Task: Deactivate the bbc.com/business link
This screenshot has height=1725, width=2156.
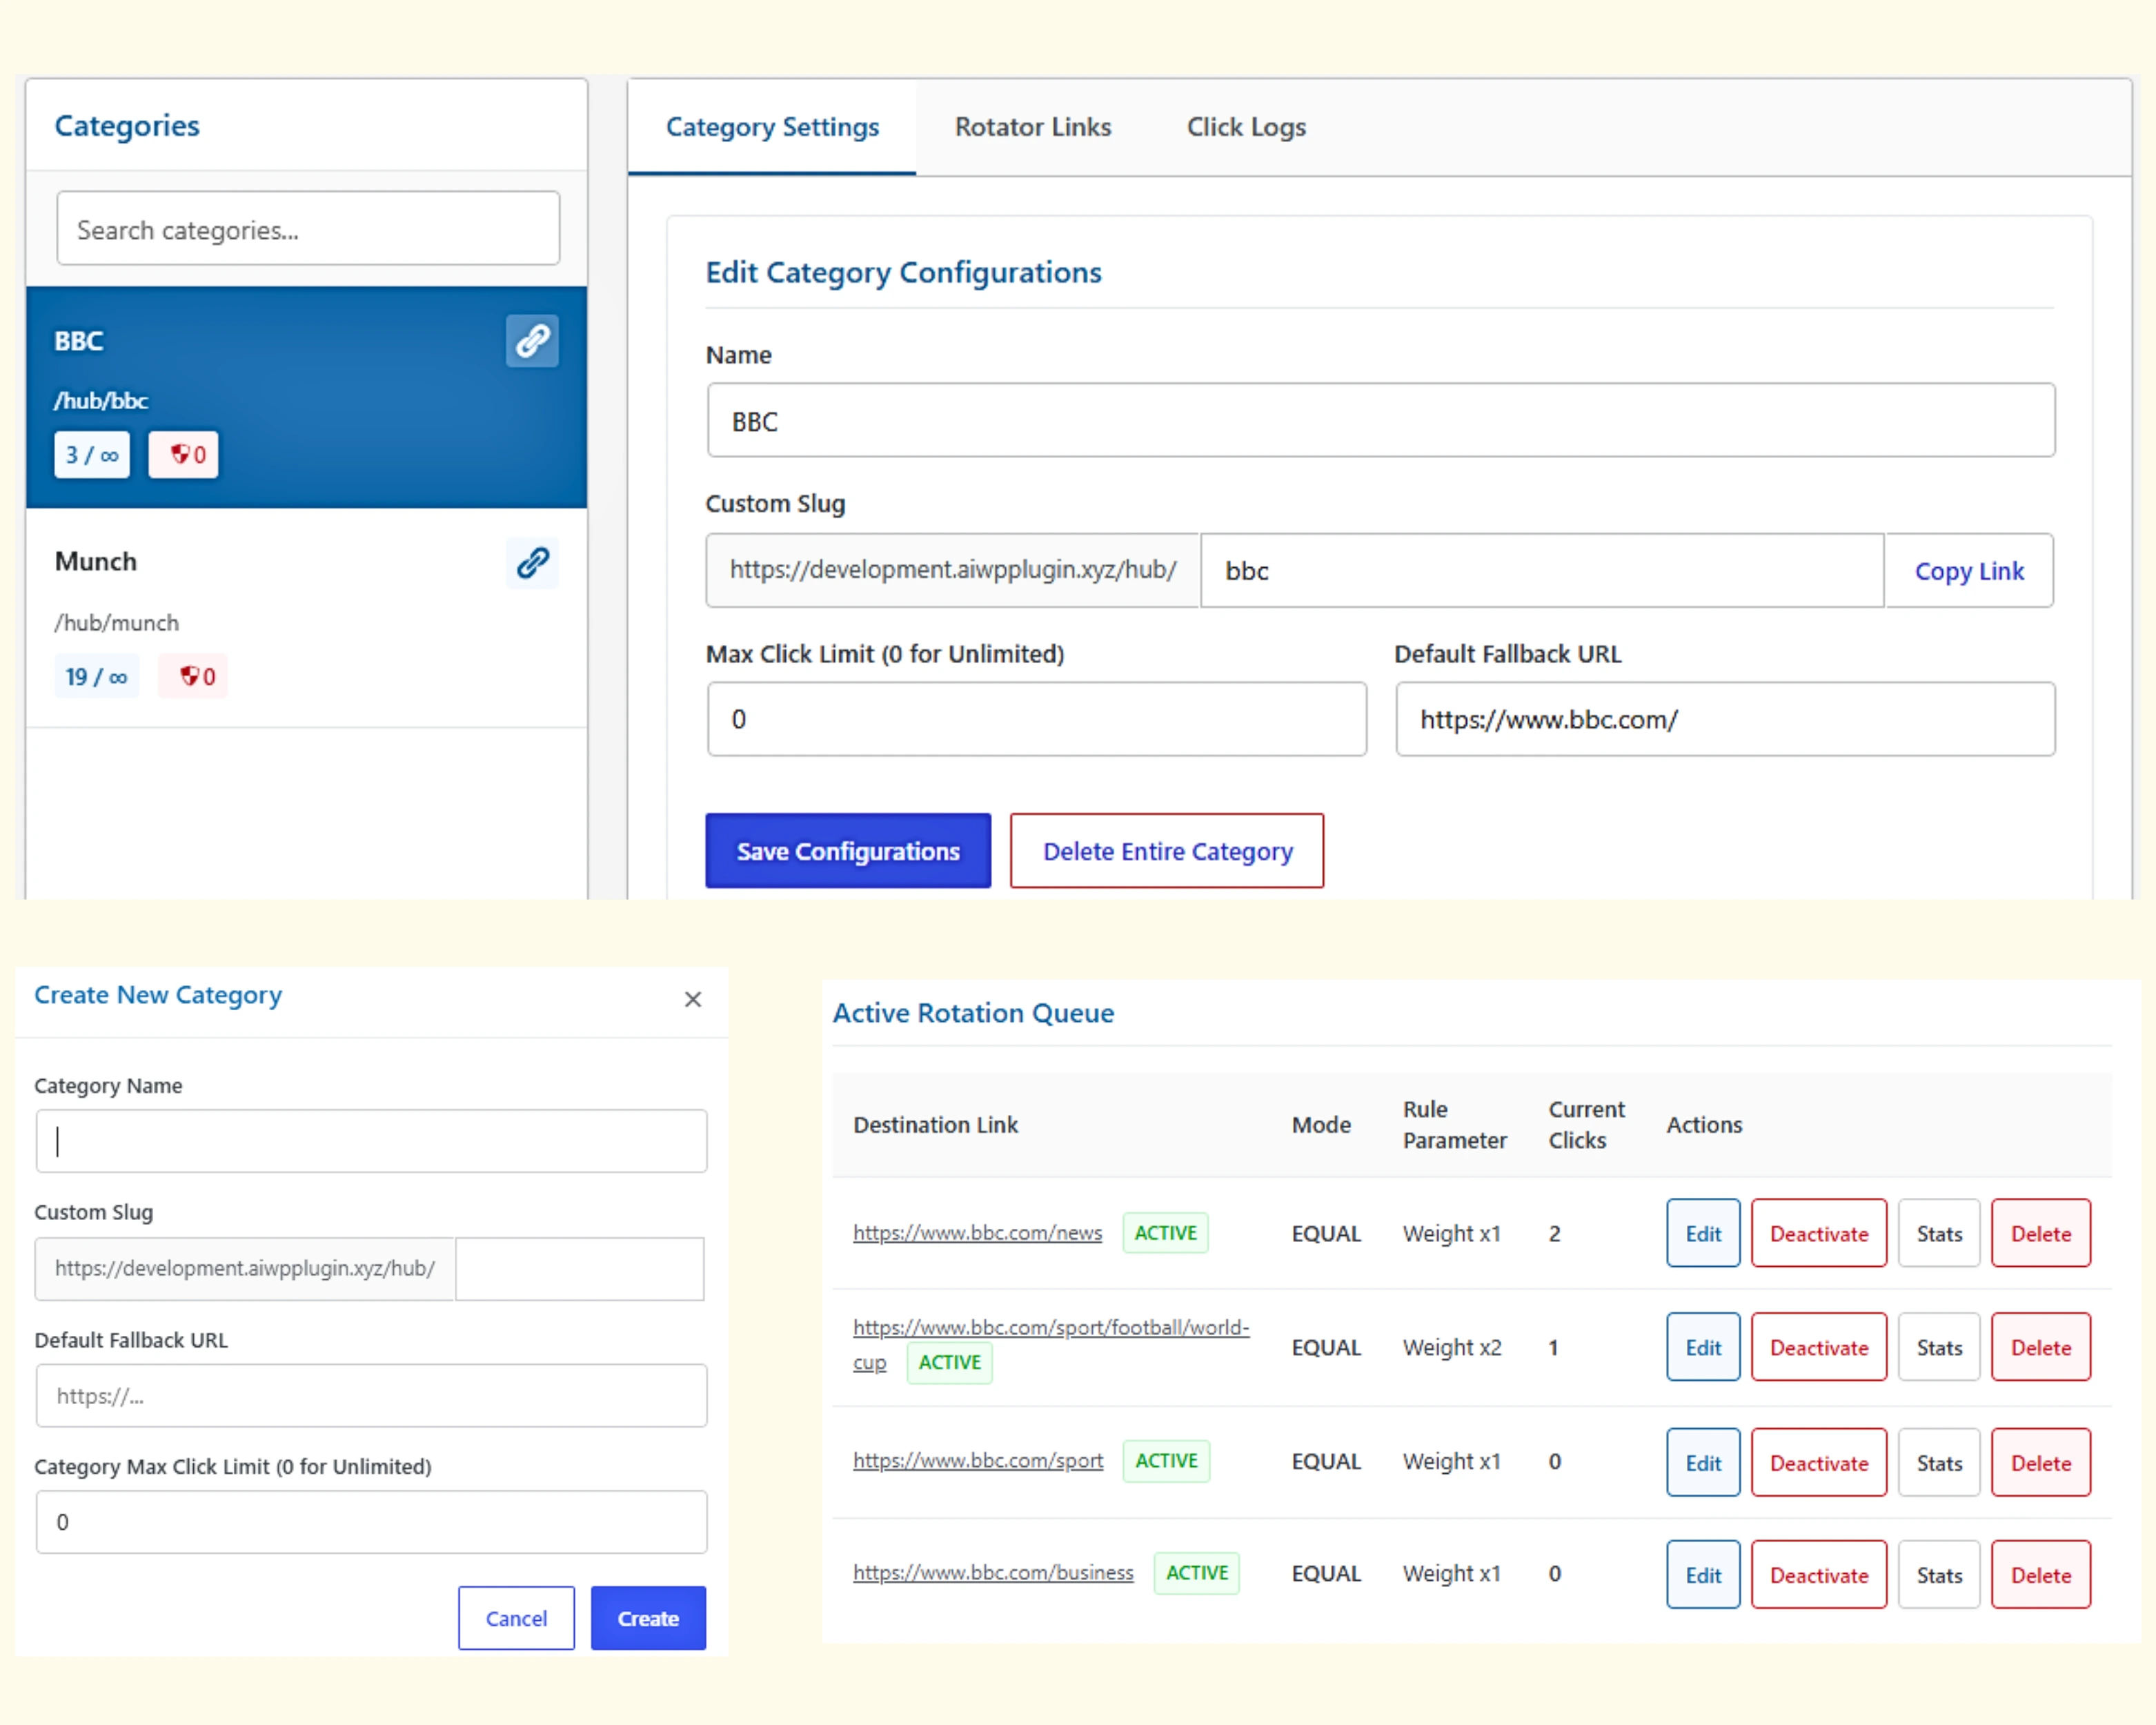Action: (x=1819, y=1575)
